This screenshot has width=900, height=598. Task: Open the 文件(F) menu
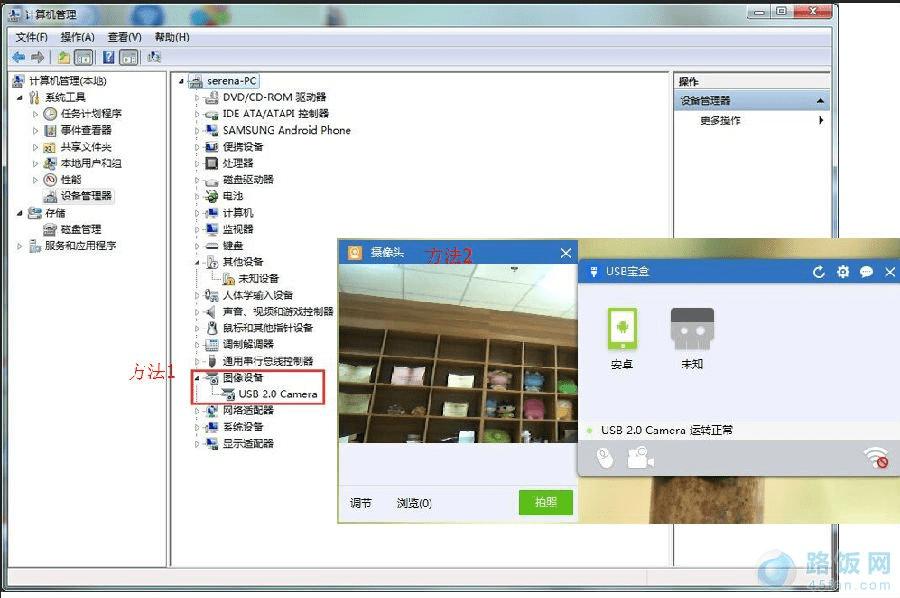click(x=31, y=37)
